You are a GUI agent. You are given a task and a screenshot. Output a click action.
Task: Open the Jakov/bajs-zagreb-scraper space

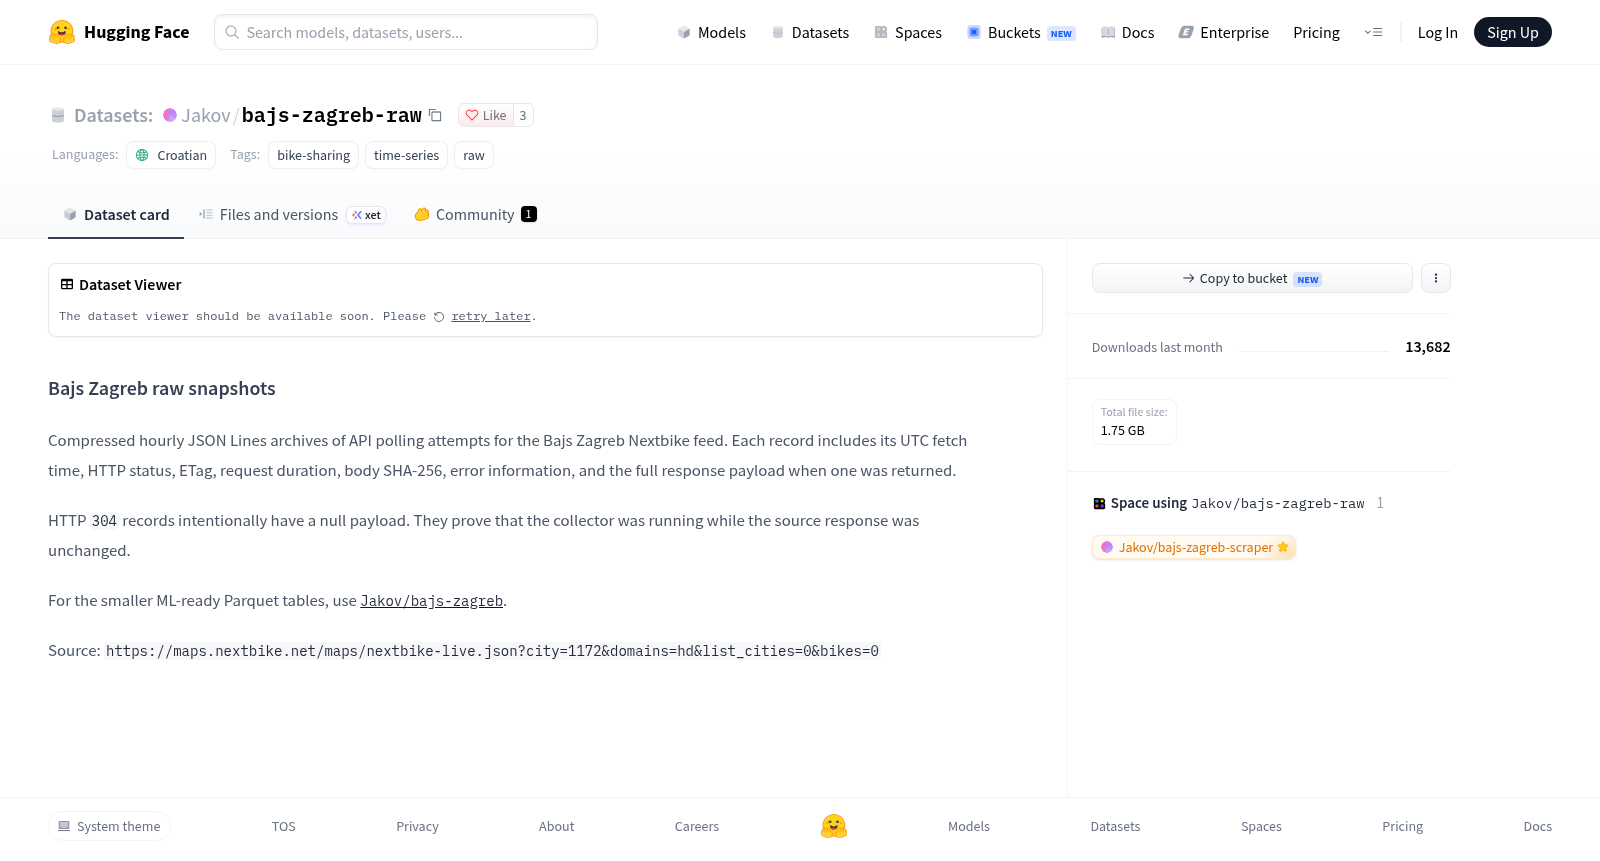(x=1194, y=547)
